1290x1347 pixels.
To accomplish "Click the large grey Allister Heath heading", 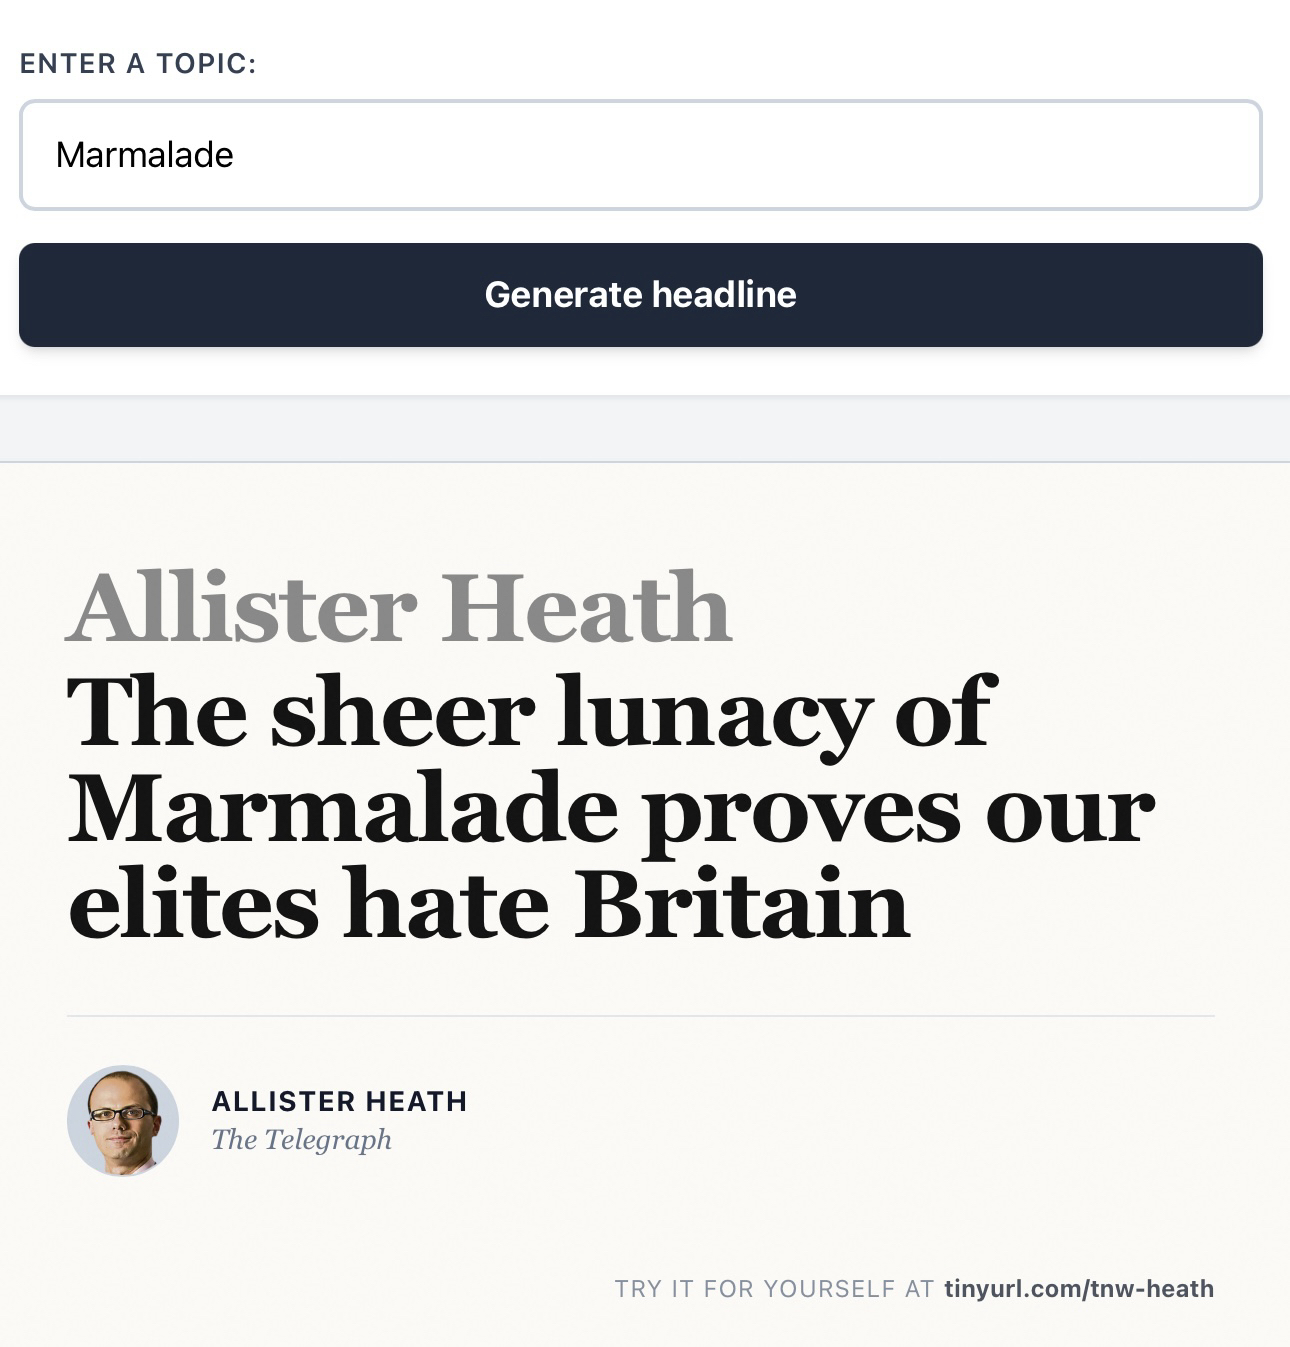I will click(398, 608).
